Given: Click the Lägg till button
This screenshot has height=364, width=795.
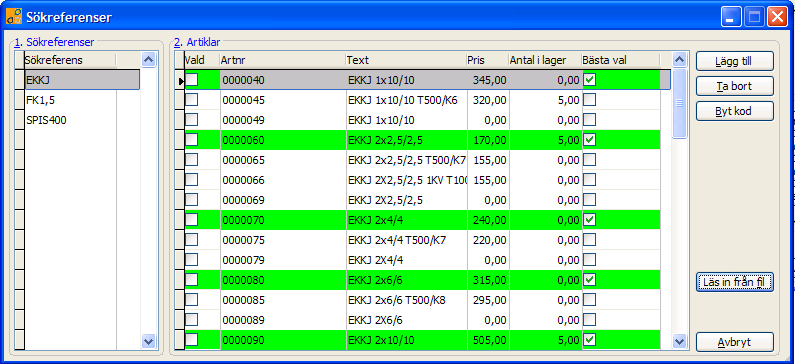Looking at the screenshot, I should tap(735, 61).
